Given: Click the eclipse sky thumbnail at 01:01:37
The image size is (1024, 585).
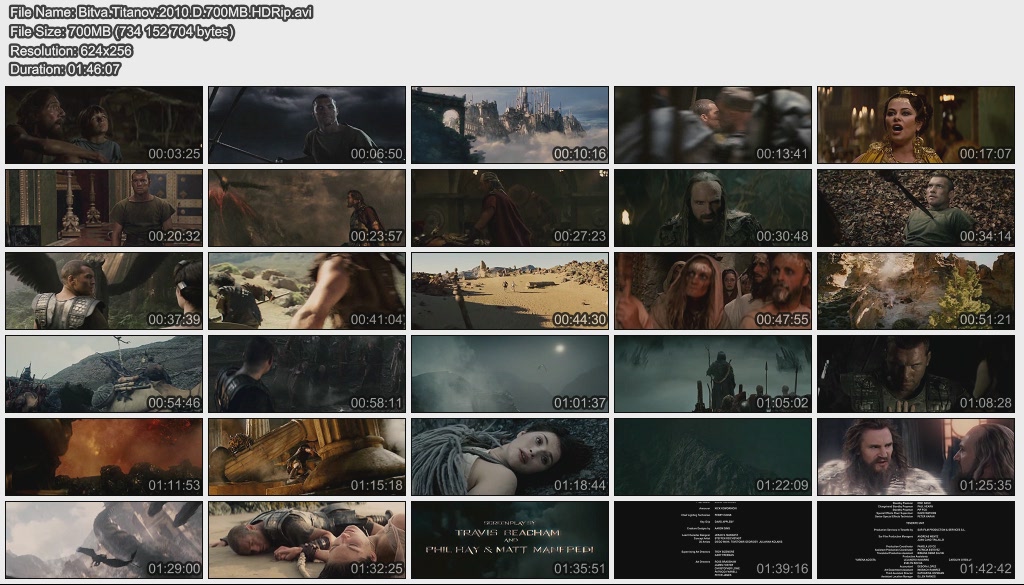Looking at the screenshot, I should coord(510,374).
